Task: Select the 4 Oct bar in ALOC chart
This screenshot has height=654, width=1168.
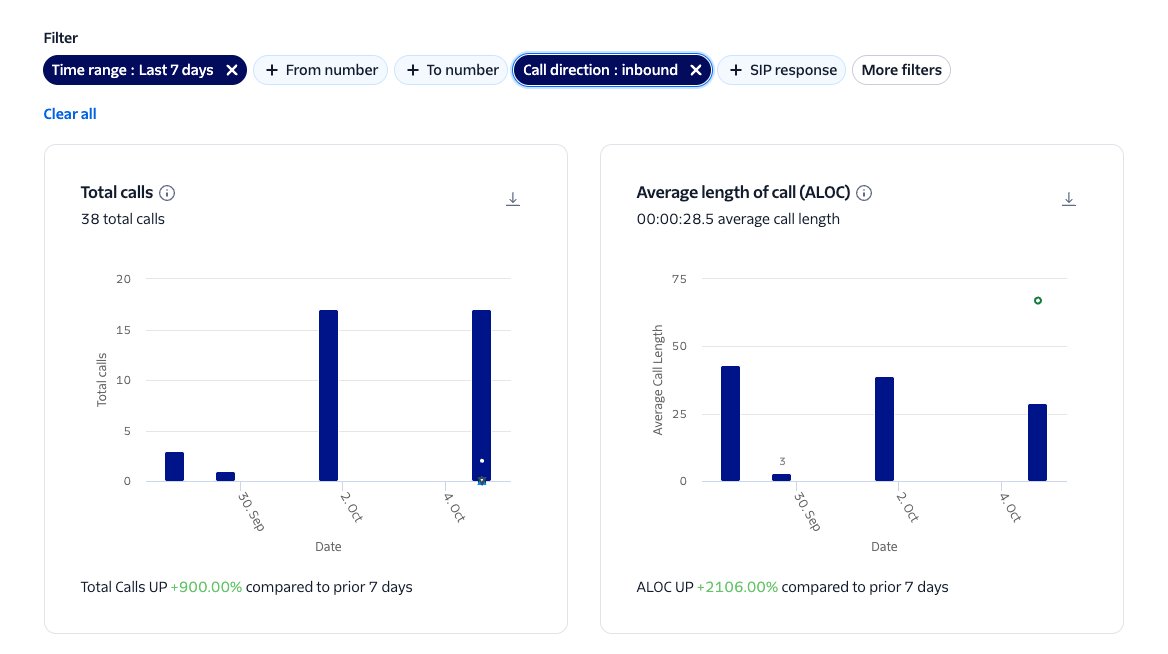Action: pos(1038,442)
